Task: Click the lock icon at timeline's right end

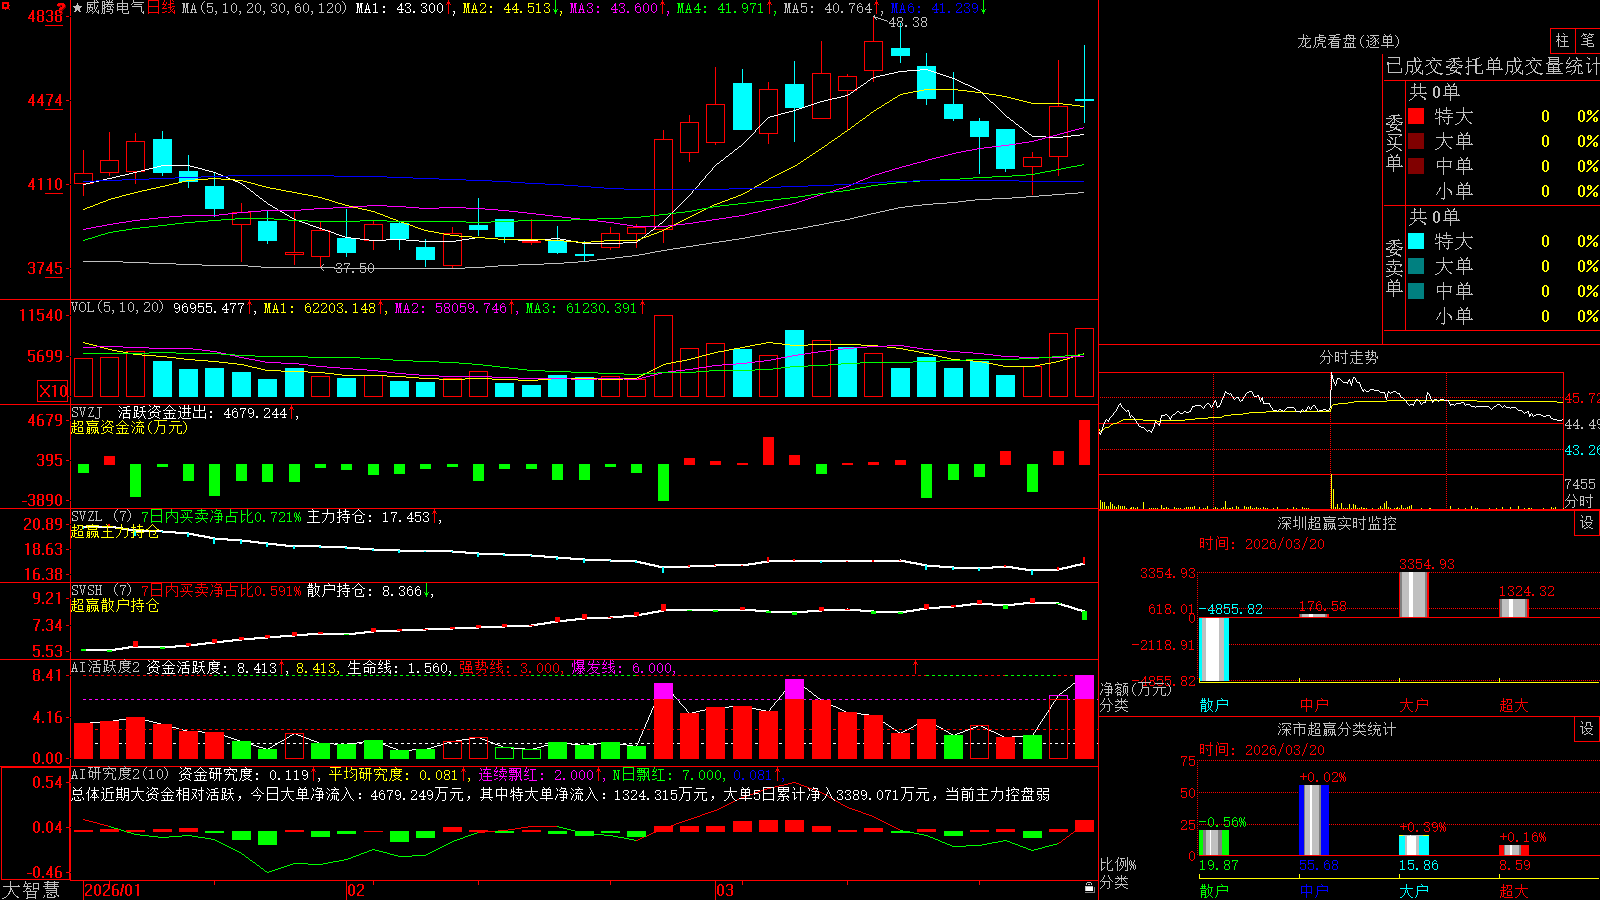Action: coord(1090,888)
